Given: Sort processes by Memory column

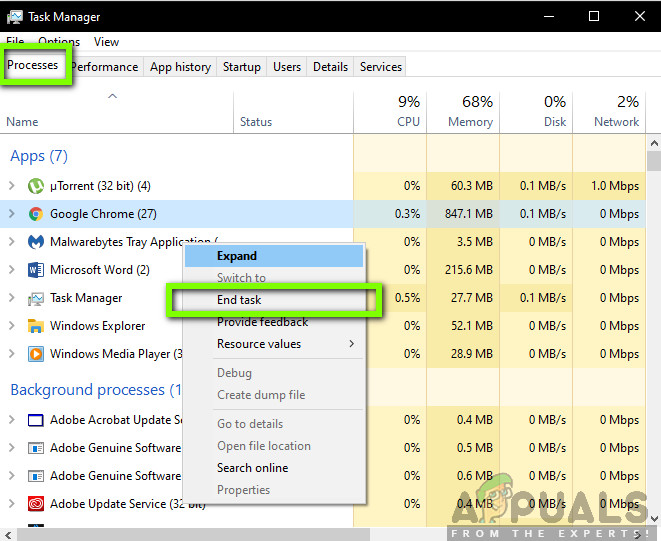Looking at the screenshot, I should click(x=463, y=113).
